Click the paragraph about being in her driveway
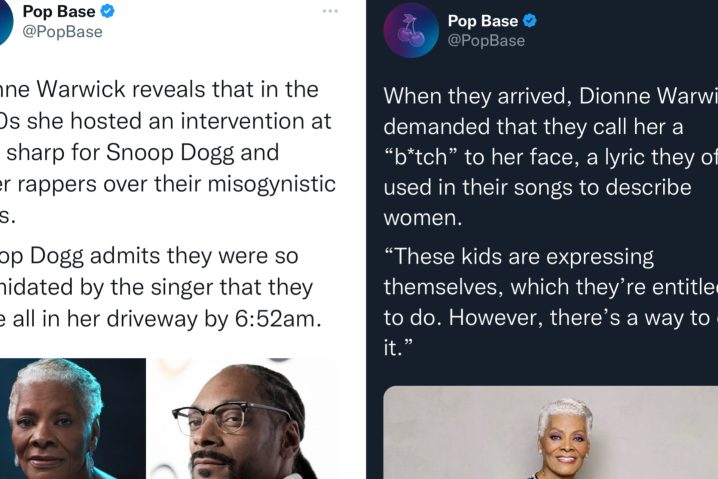The image size is (718, 479). point(160,288)
